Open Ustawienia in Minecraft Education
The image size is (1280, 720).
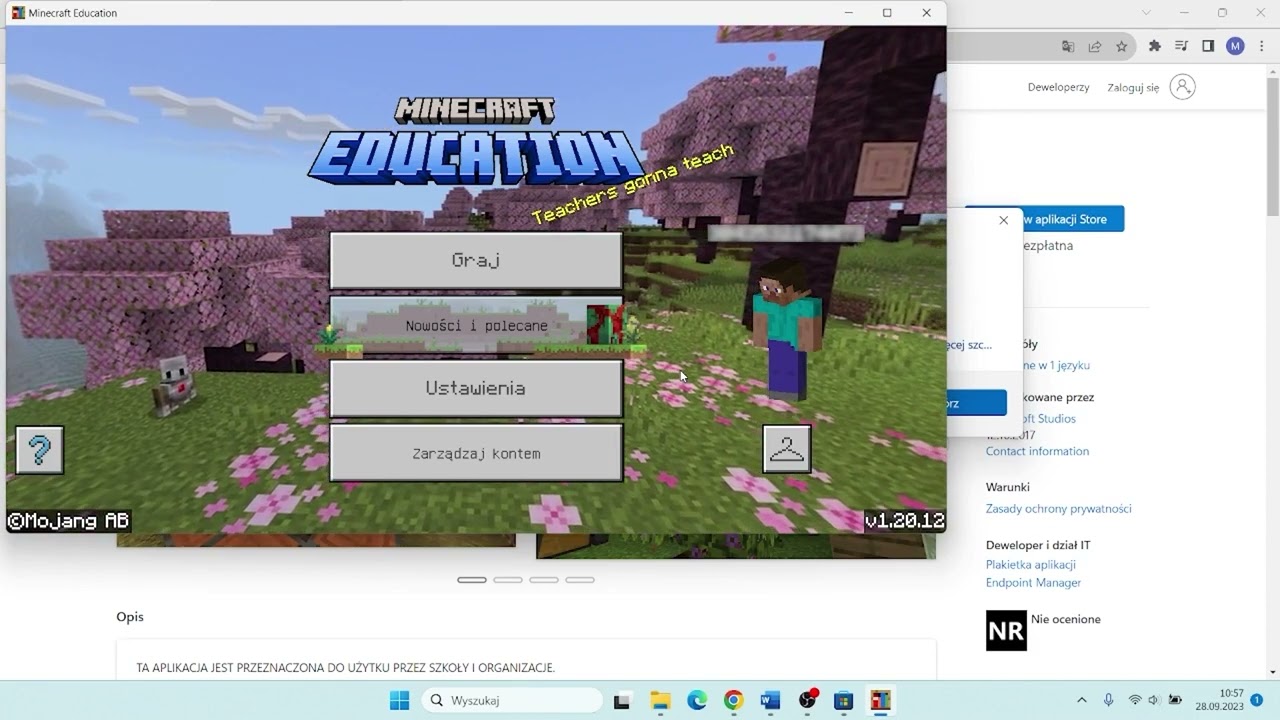(x=476, y=388)
